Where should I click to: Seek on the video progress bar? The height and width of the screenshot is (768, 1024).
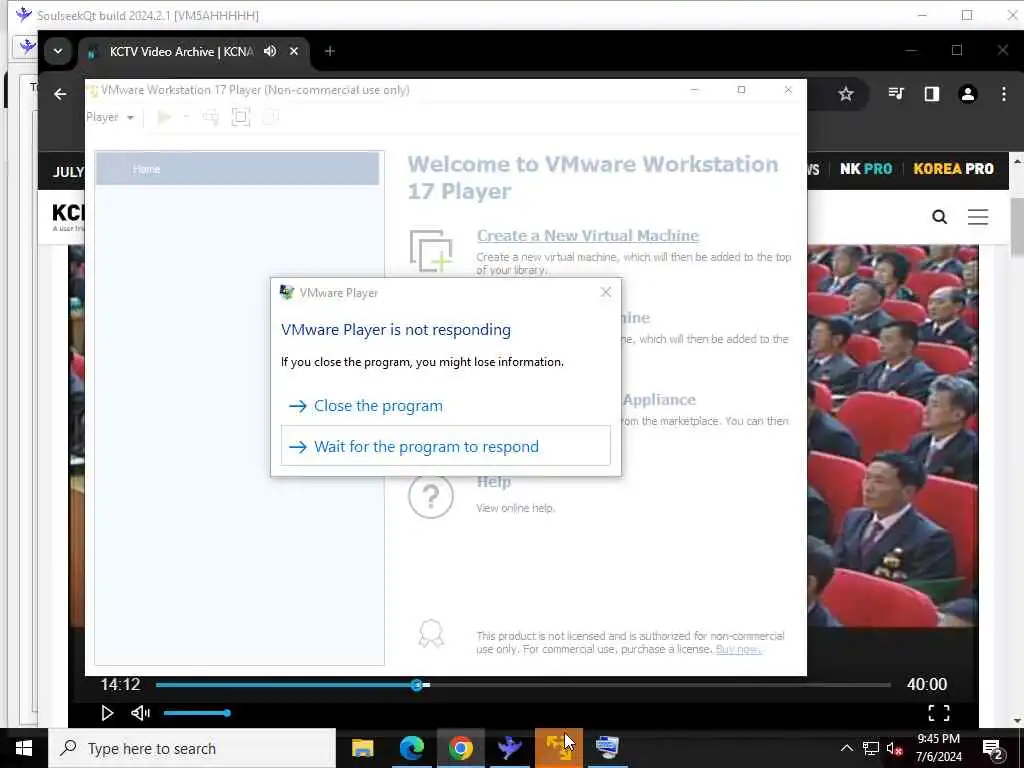click(x=522, y=684)
